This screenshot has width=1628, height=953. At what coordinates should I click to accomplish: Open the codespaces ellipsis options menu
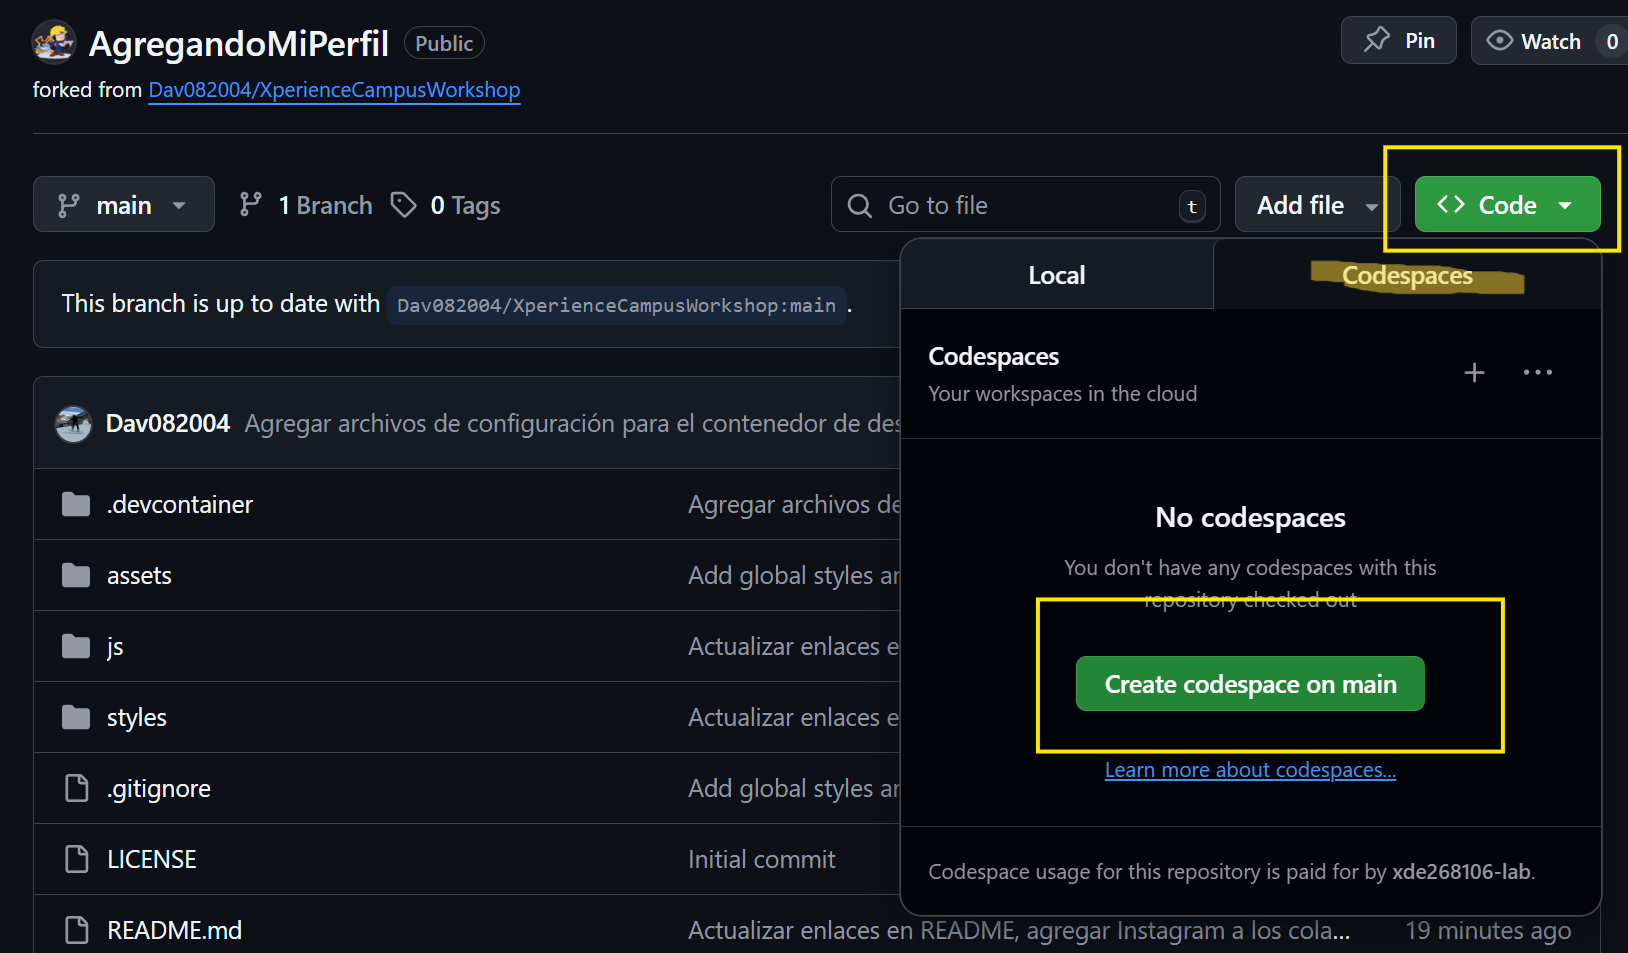click(1537, 372)
